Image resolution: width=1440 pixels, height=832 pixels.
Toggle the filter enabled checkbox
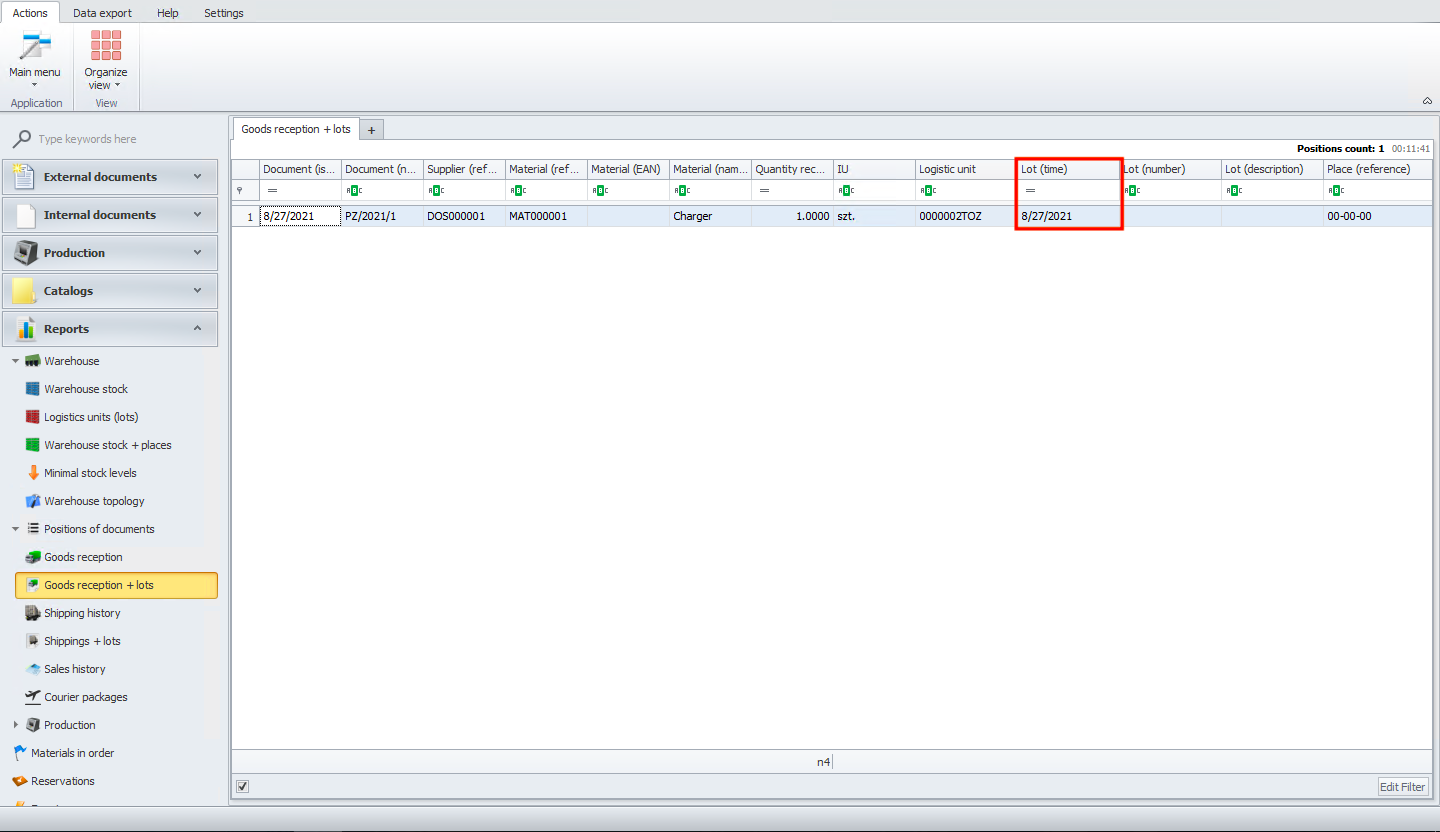(242, 786)
